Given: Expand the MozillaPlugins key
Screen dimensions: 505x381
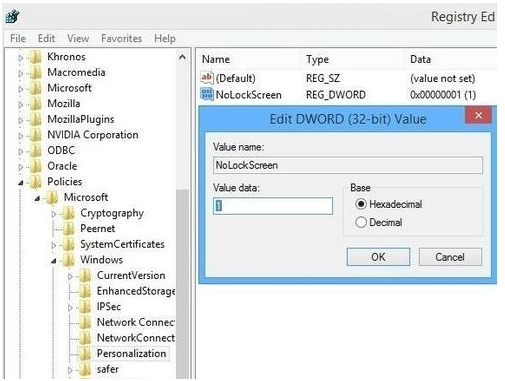Looking at the screenshot, I should coord(21,120).
